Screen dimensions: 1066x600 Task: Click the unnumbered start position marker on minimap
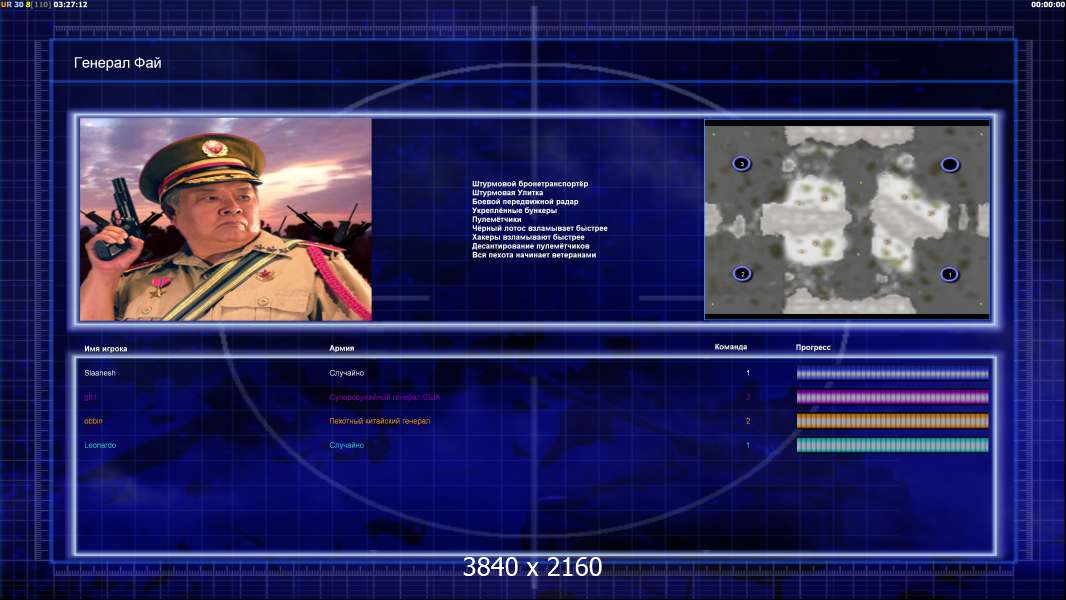coord(950,164)
